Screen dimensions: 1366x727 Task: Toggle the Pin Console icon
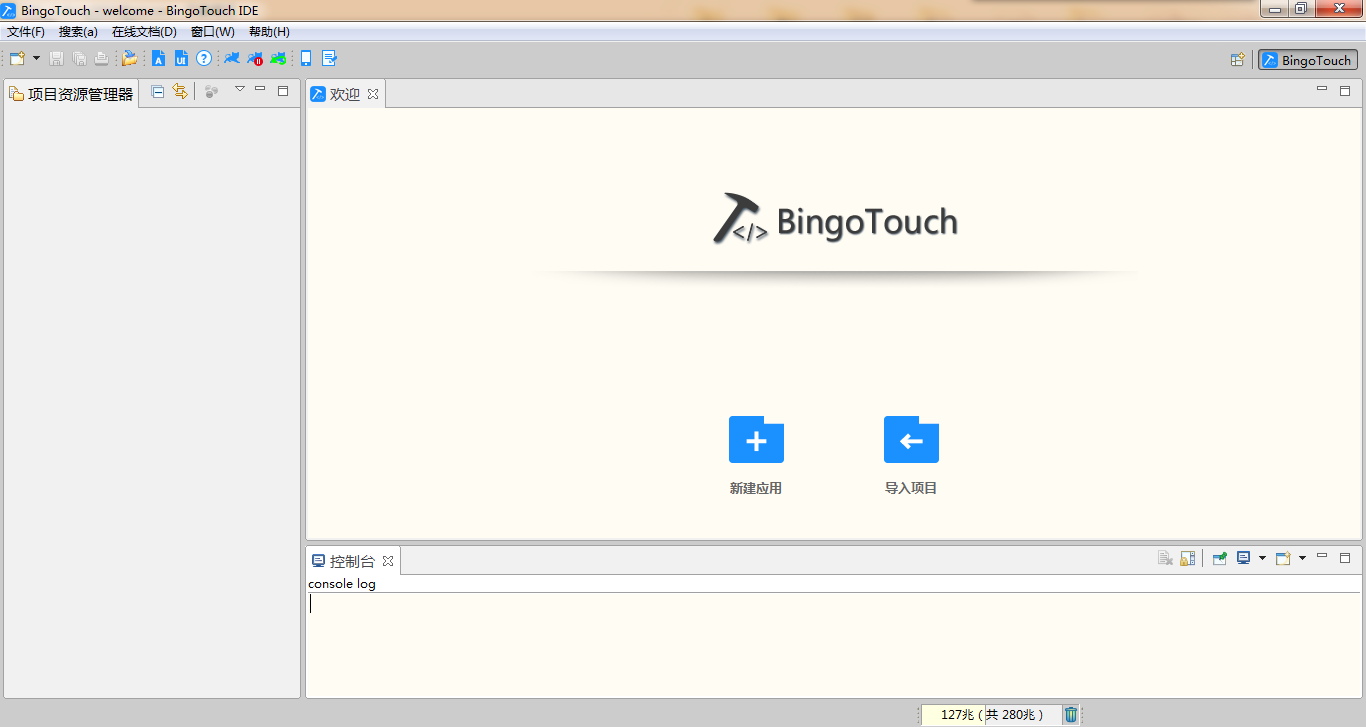coord(1220,558)
